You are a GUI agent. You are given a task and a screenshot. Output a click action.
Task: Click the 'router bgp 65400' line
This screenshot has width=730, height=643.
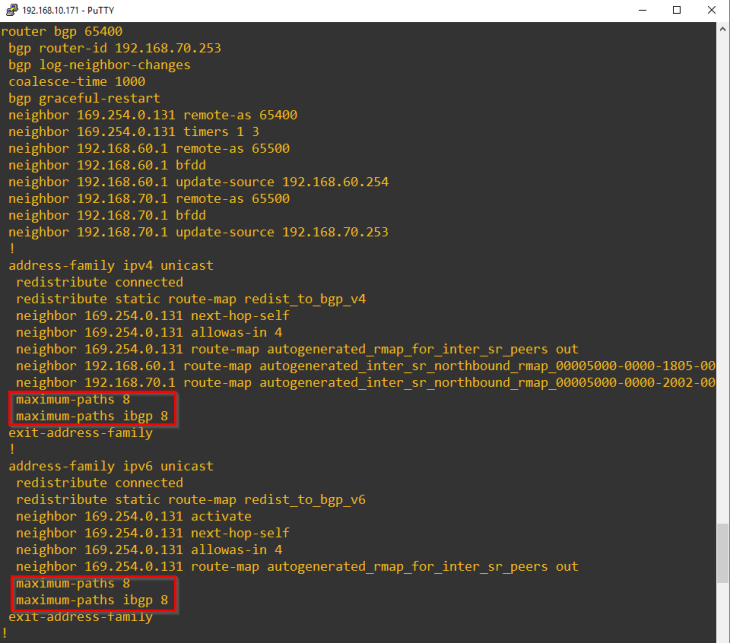pyautogui.click(x=62, y=31)
